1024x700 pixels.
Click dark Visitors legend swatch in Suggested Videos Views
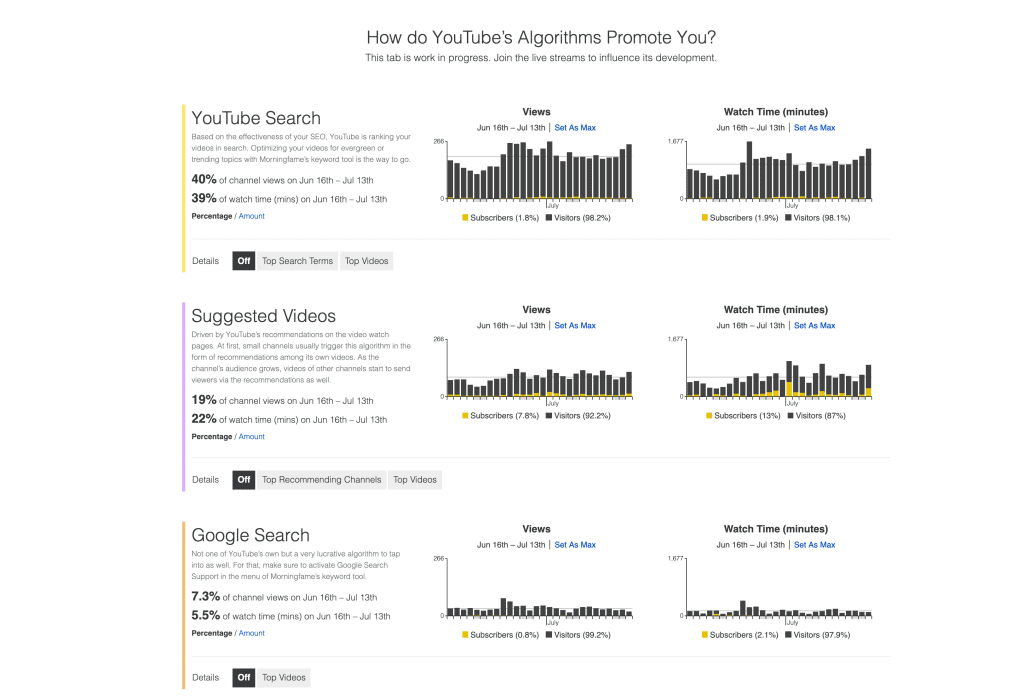(x=549, y=415)
